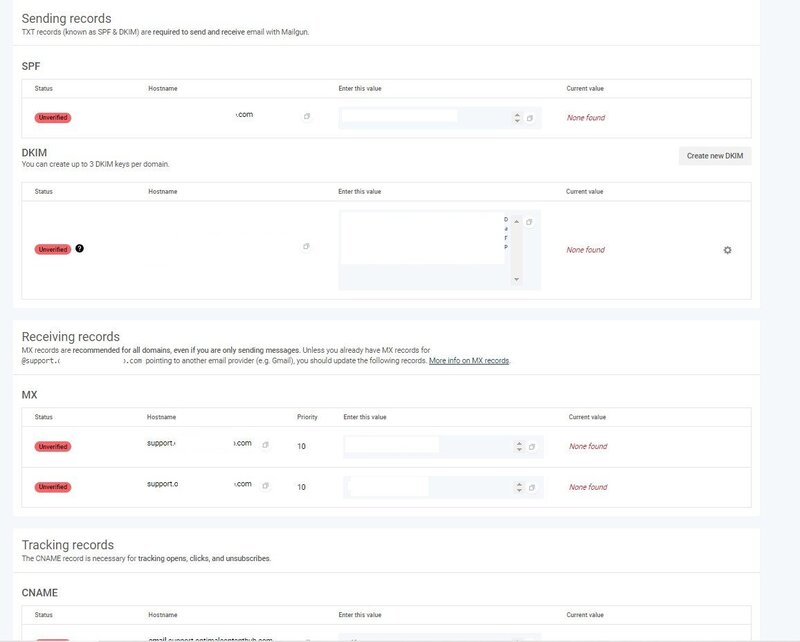The image size is (800, 642).
Task: Copy the DKIM value with the copy icon
Action: point(529,222)
